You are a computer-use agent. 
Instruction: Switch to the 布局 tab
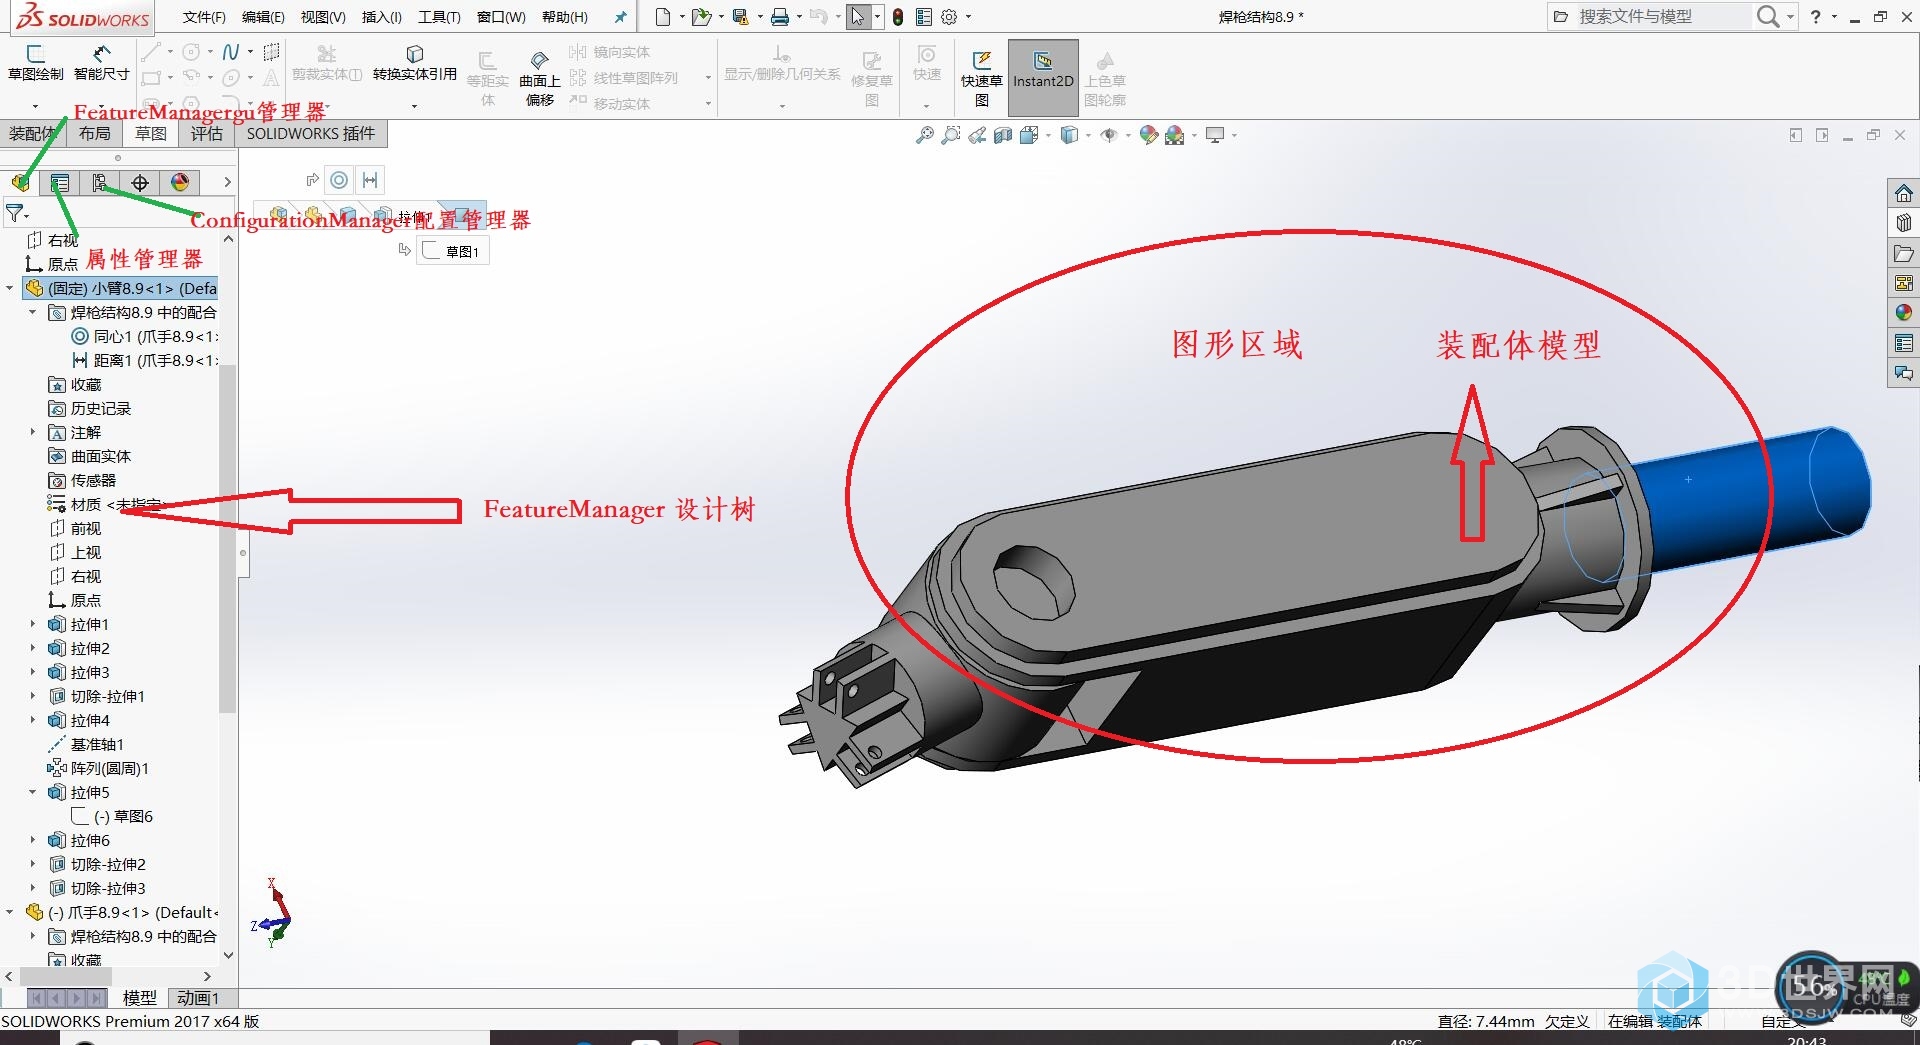point(95,134)
